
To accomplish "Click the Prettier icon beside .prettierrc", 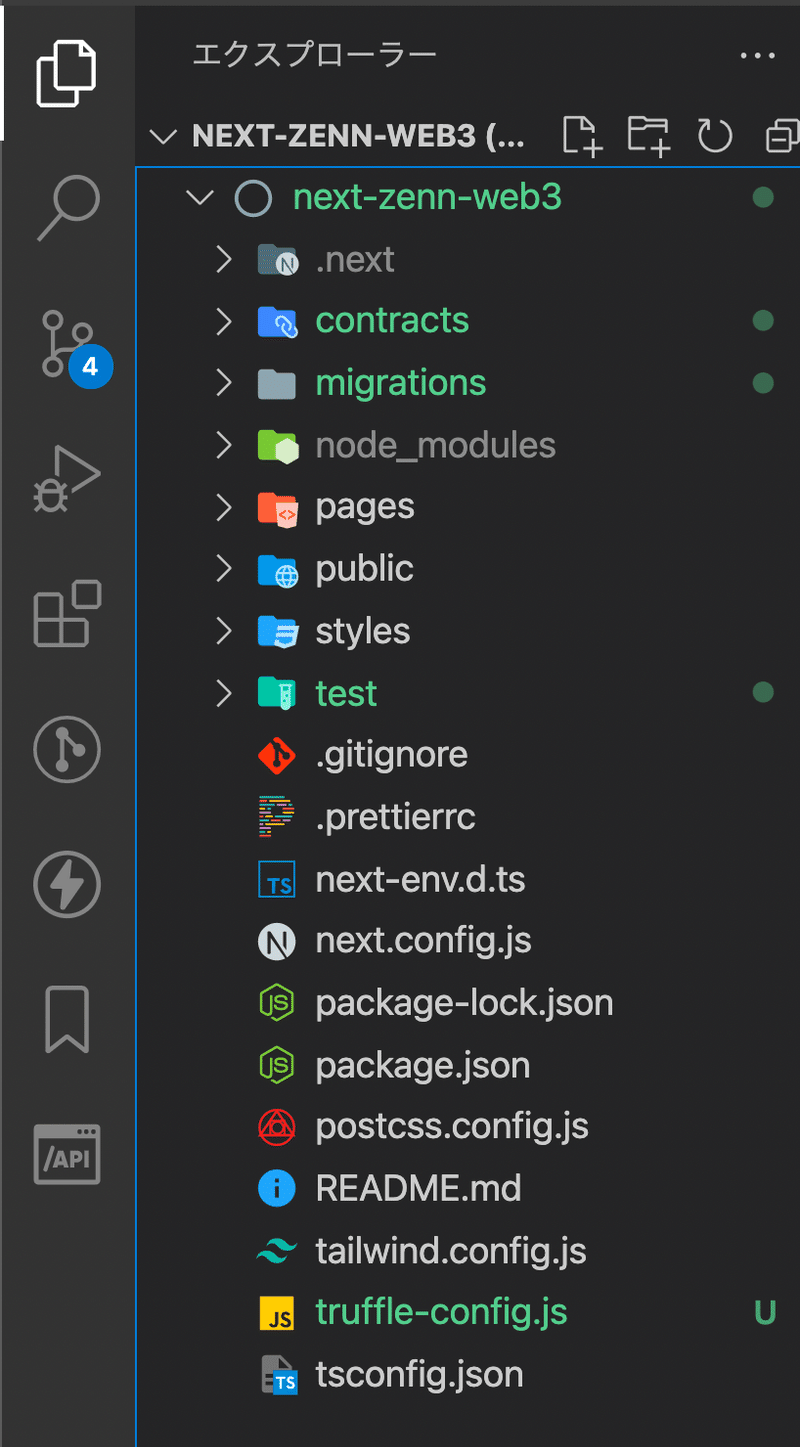I will pyautogui.click(x=277, y=817).
